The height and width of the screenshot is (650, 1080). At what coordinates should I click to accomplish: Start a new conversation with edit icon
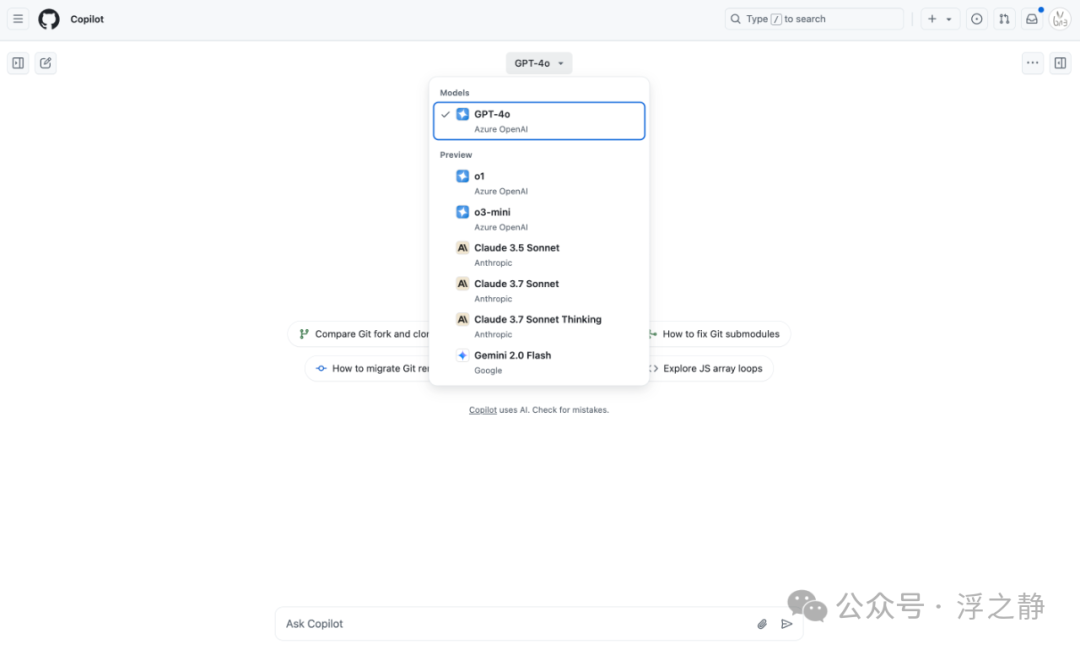click(x=46, y=63)
